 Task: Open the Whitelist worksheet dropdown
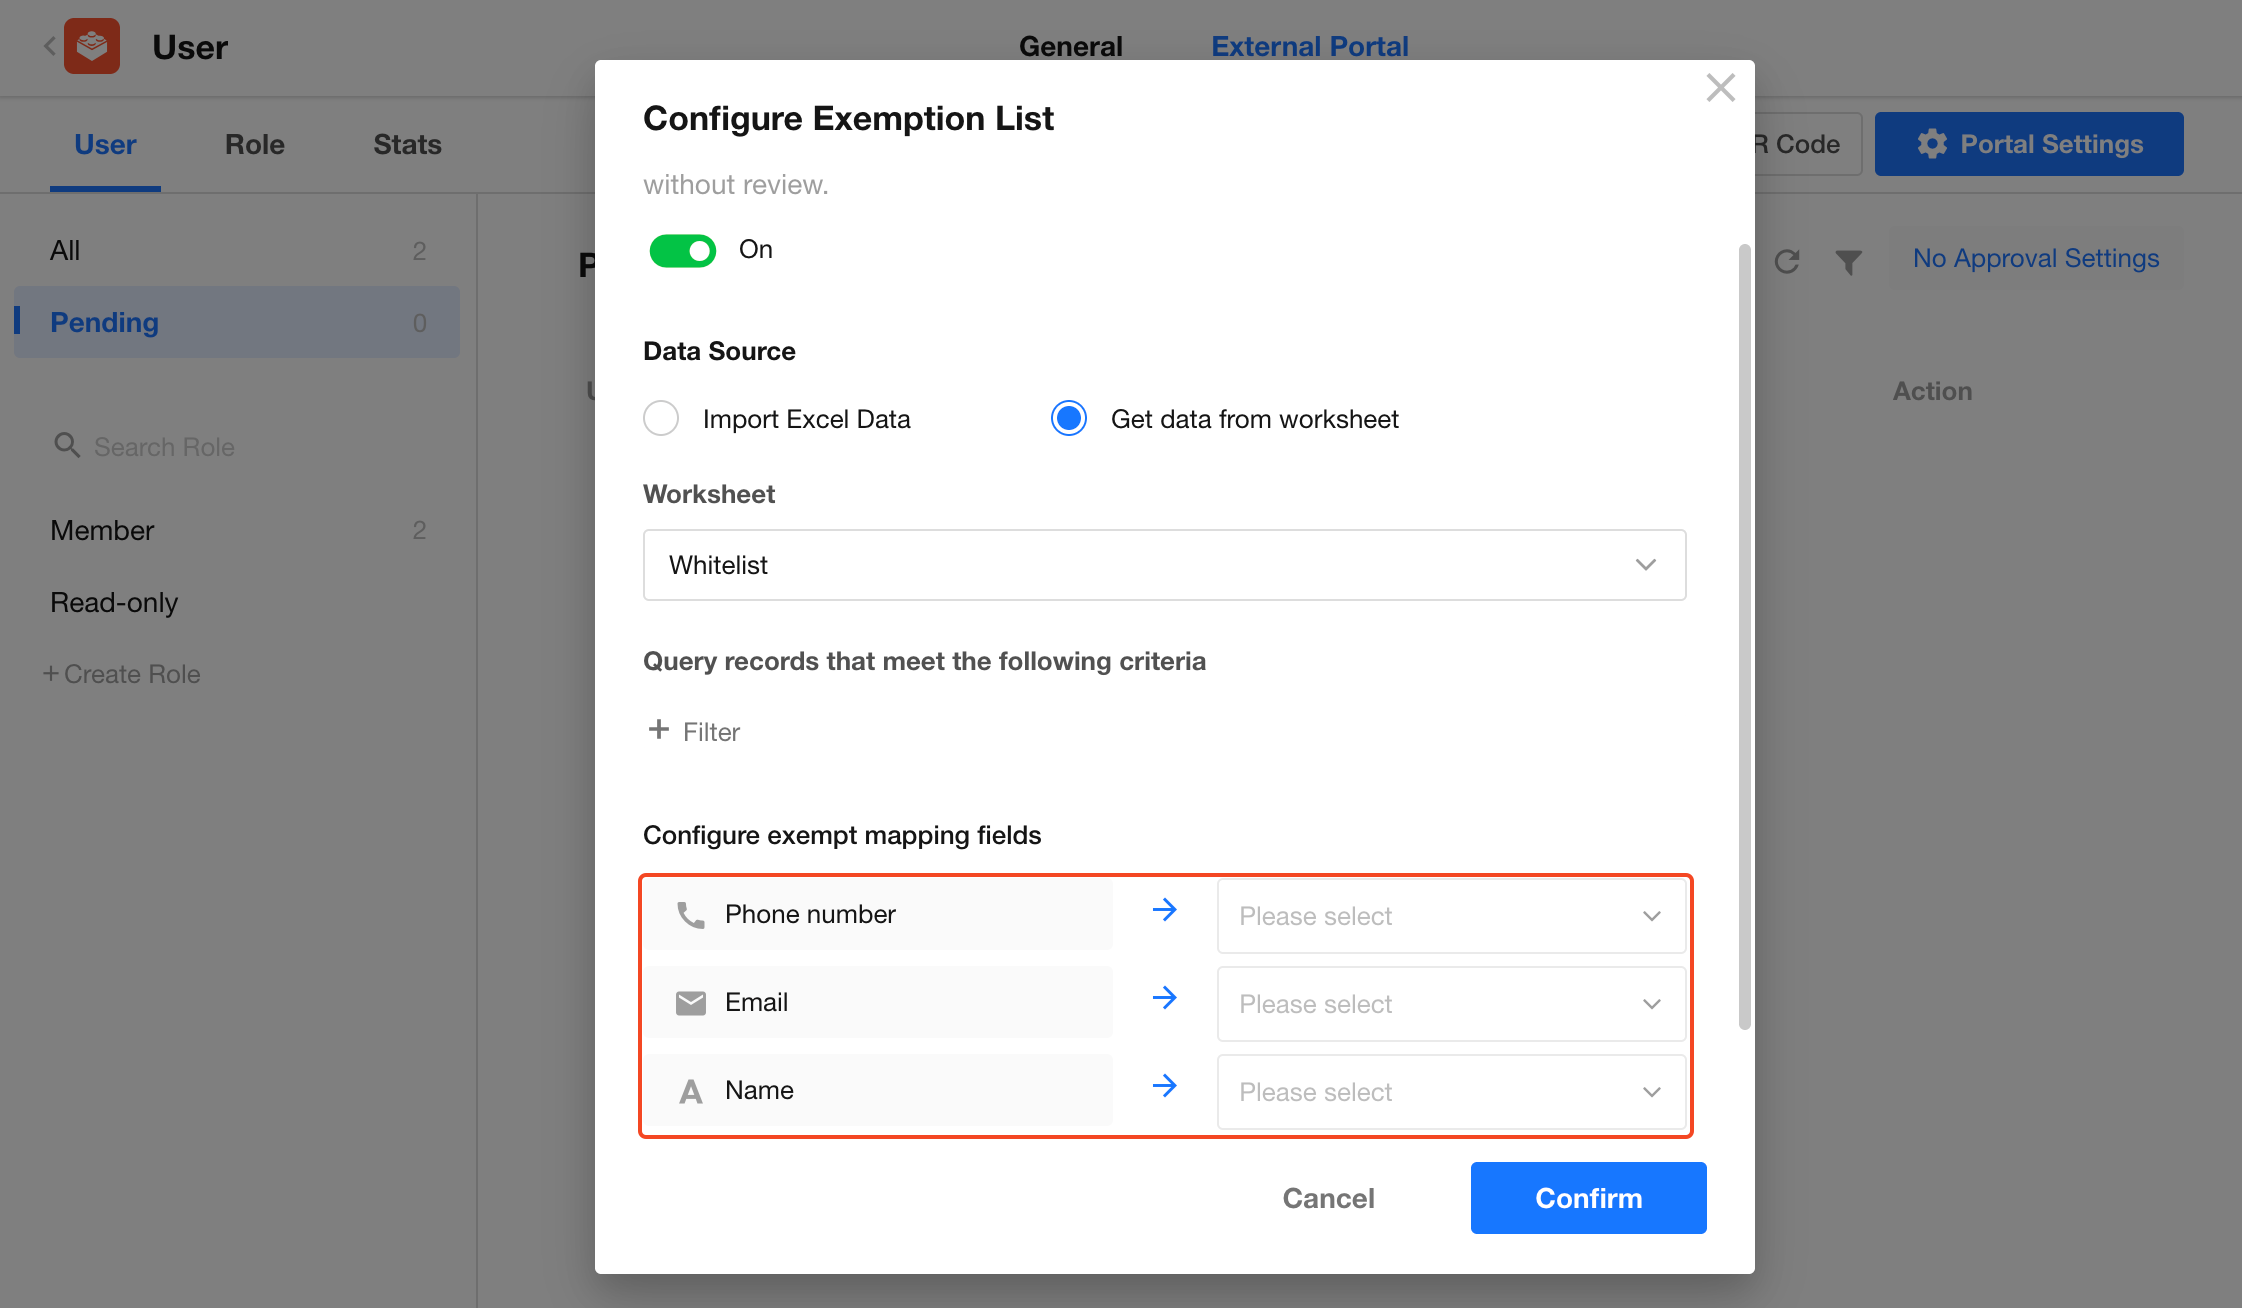tap(1164, 565)
